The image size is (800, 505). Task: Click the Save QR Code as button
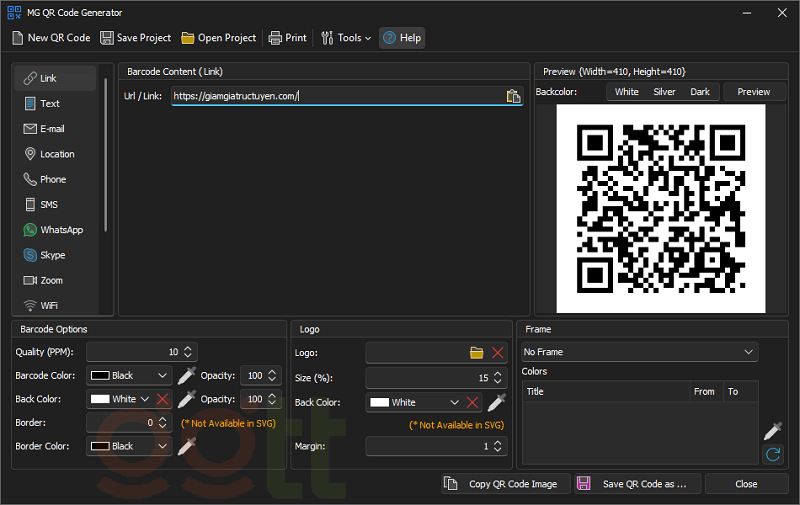[x=636, y=484]
